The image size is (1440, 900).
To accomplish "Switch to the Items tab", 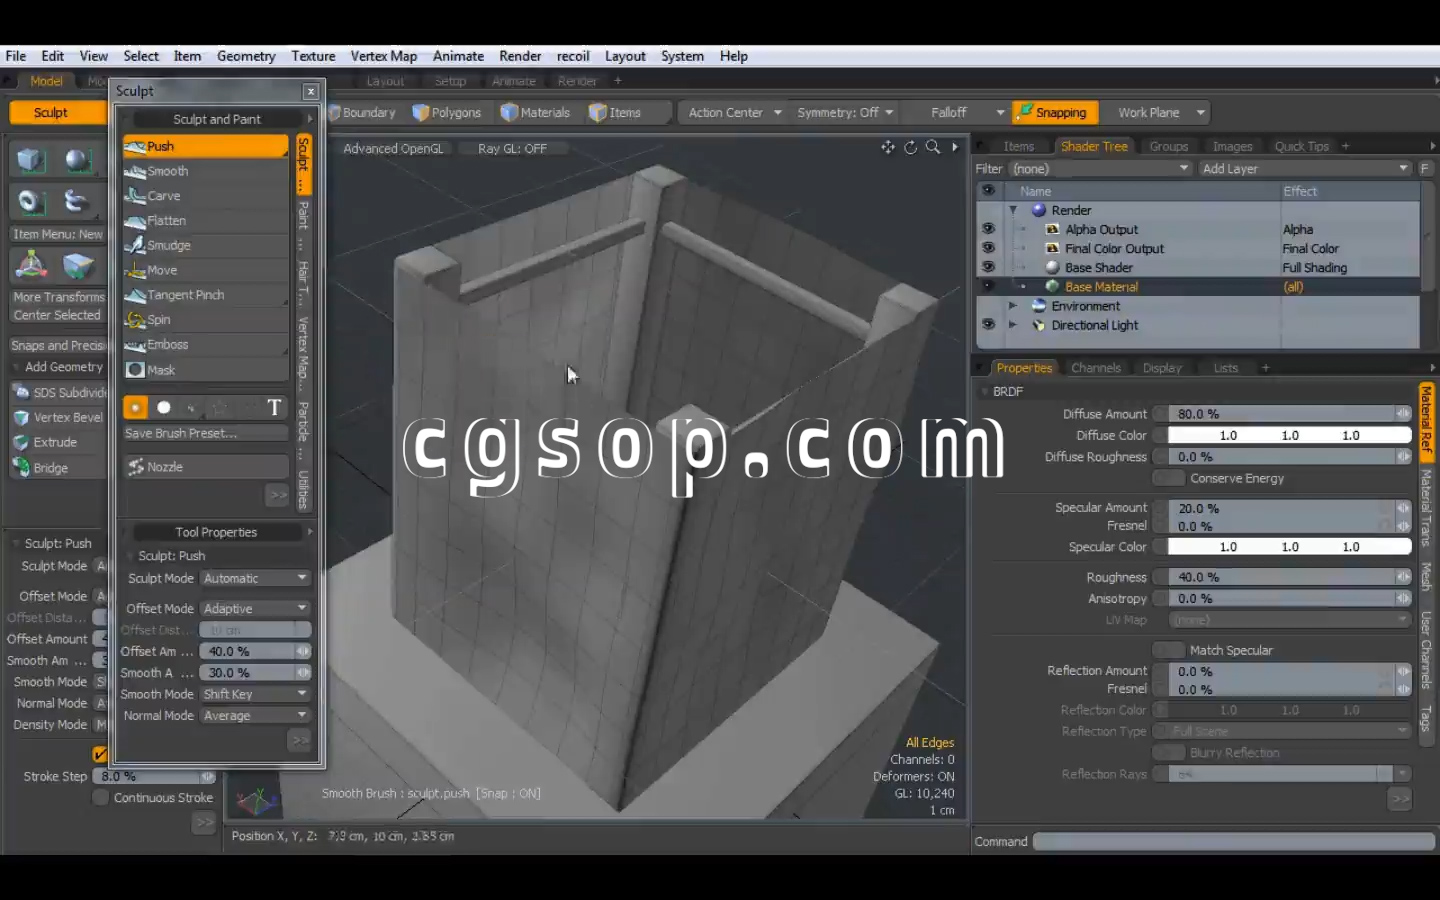I will [x=1019, y=146].
